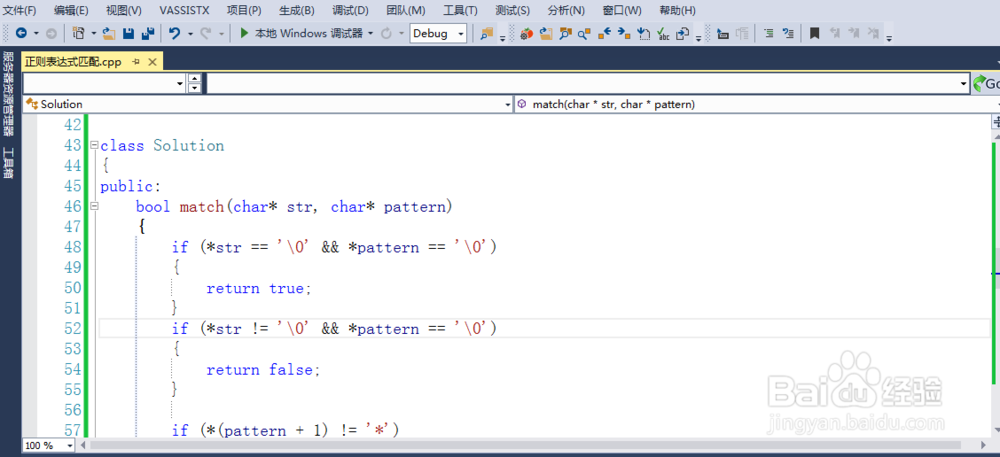Open the 调试(D) menu
1000x457 pixels.
click(x=350, y=10)
